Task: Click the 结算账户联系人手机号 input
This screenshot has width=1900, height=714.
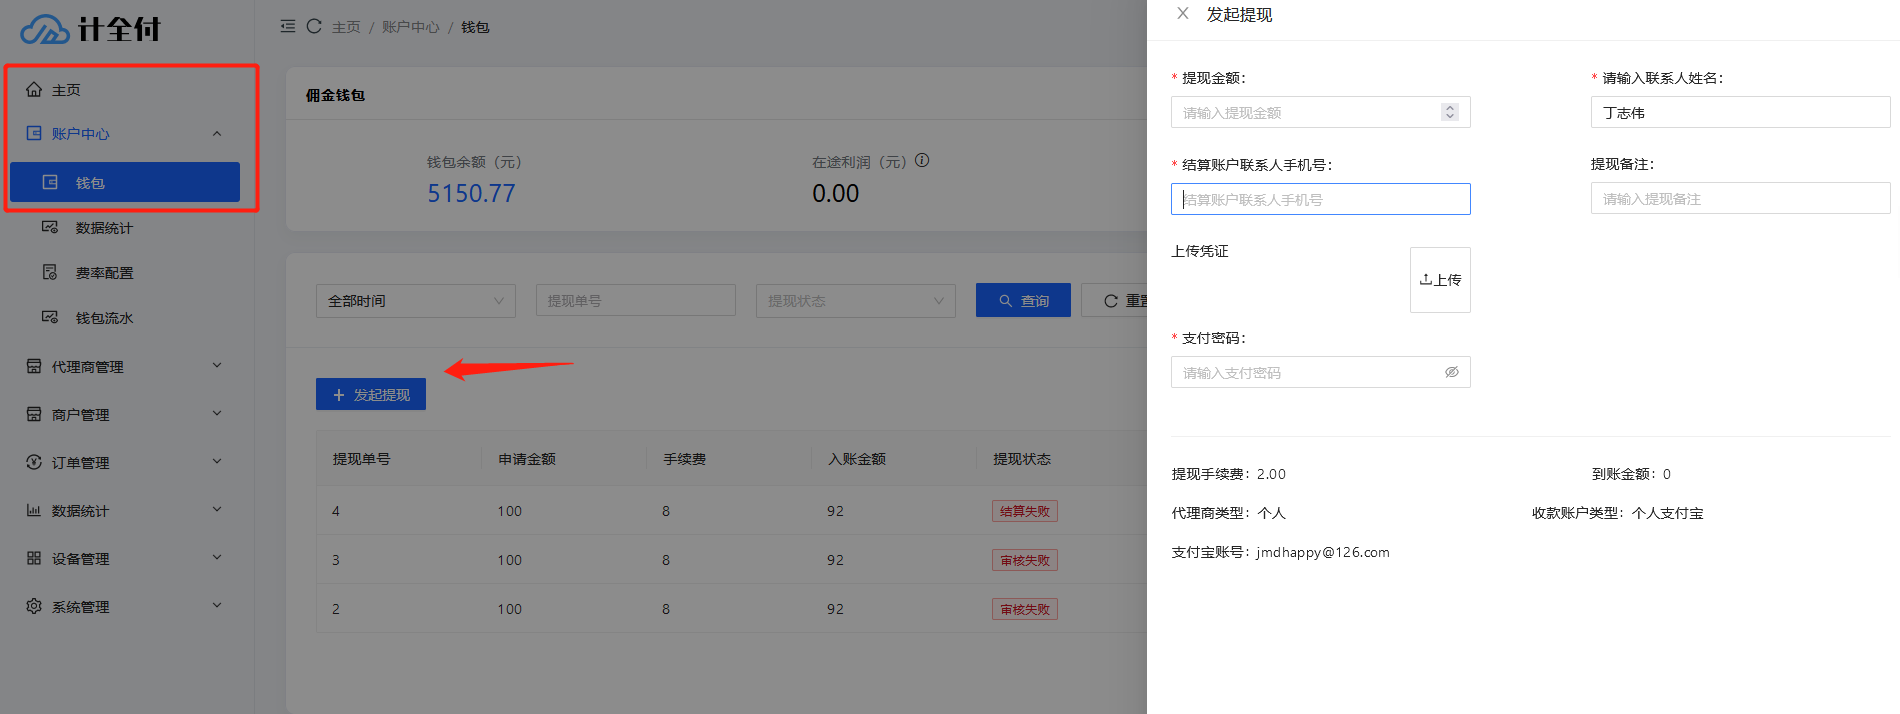Action: [x=1321, y=199]
